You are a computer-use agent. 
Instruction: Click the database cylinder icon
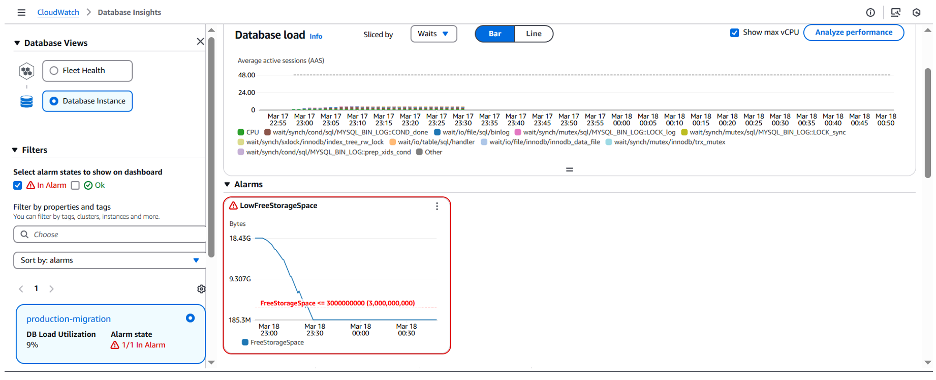(x=26, y=101)
